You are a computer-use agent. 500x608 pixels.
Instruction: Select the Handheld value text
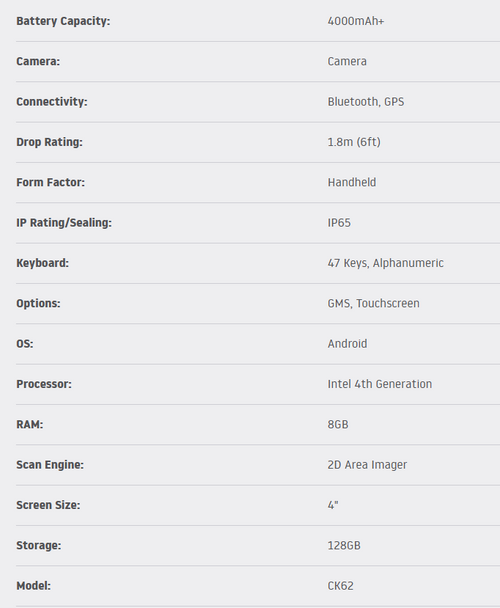click(352, 183)
